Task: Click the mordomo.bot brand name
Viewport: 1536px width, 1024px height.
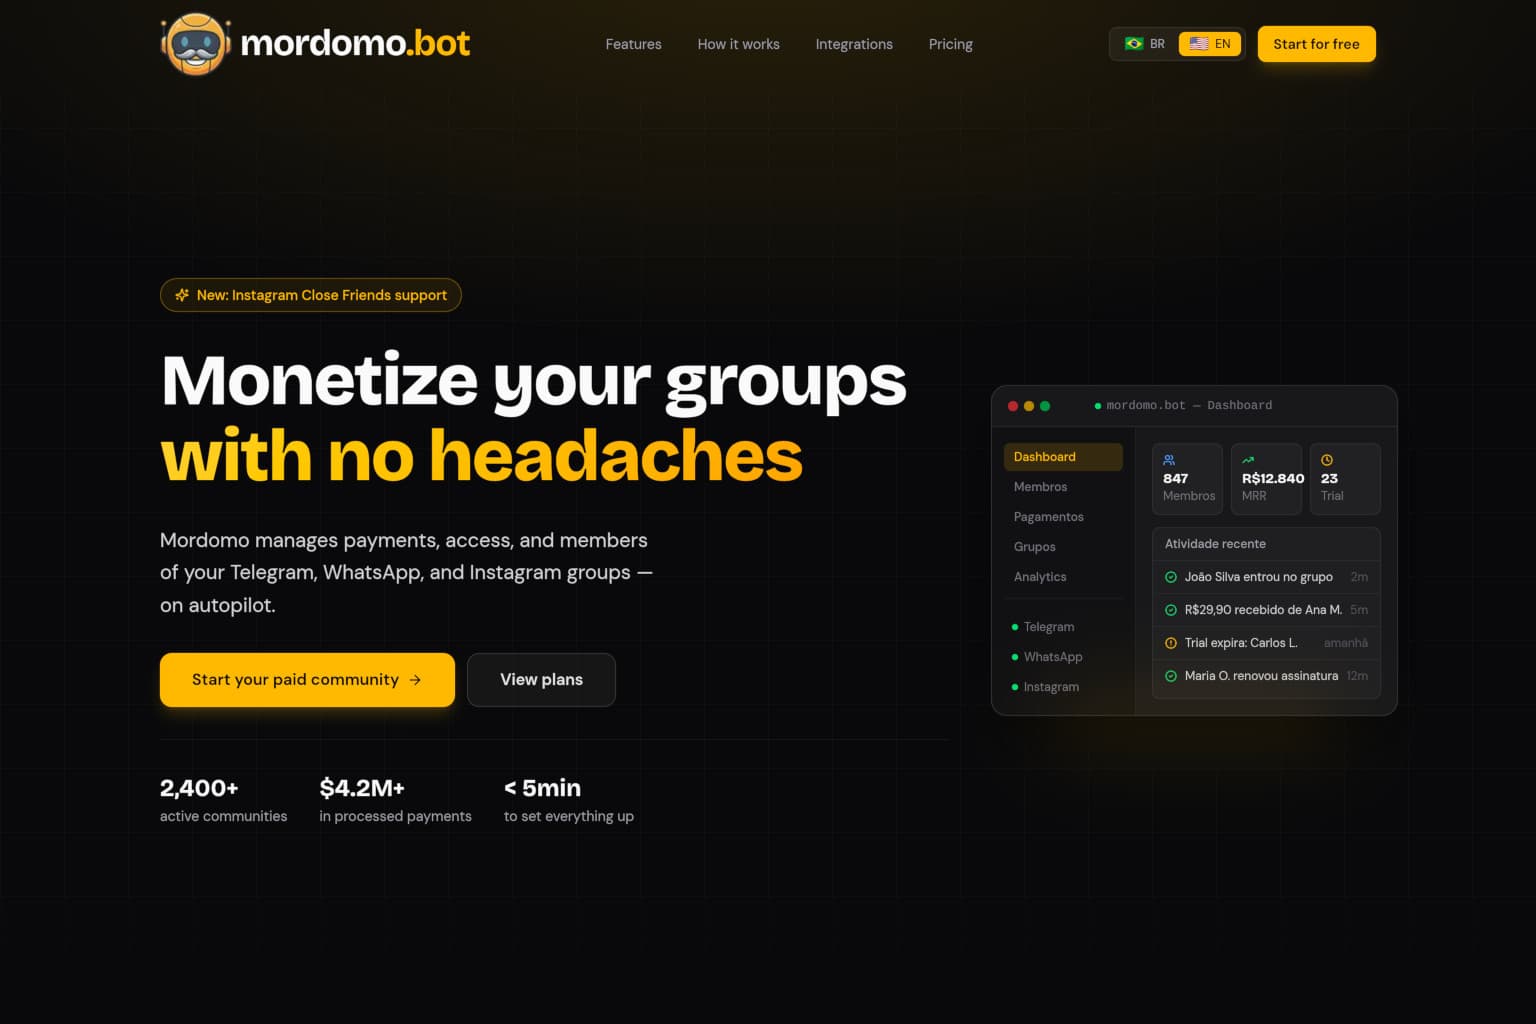Action: click(x=355, y=43)
